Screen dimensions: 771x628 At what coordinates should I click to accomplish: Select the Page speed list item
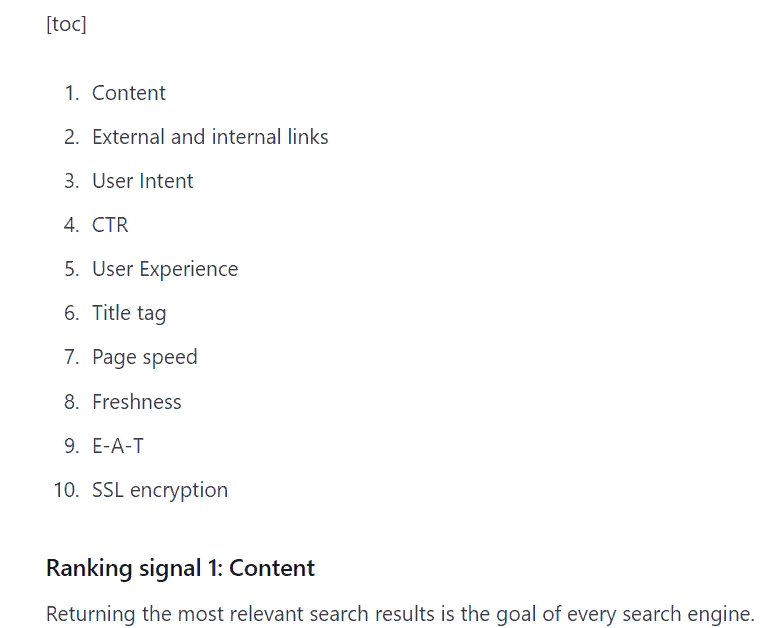[x=145, y=358]
